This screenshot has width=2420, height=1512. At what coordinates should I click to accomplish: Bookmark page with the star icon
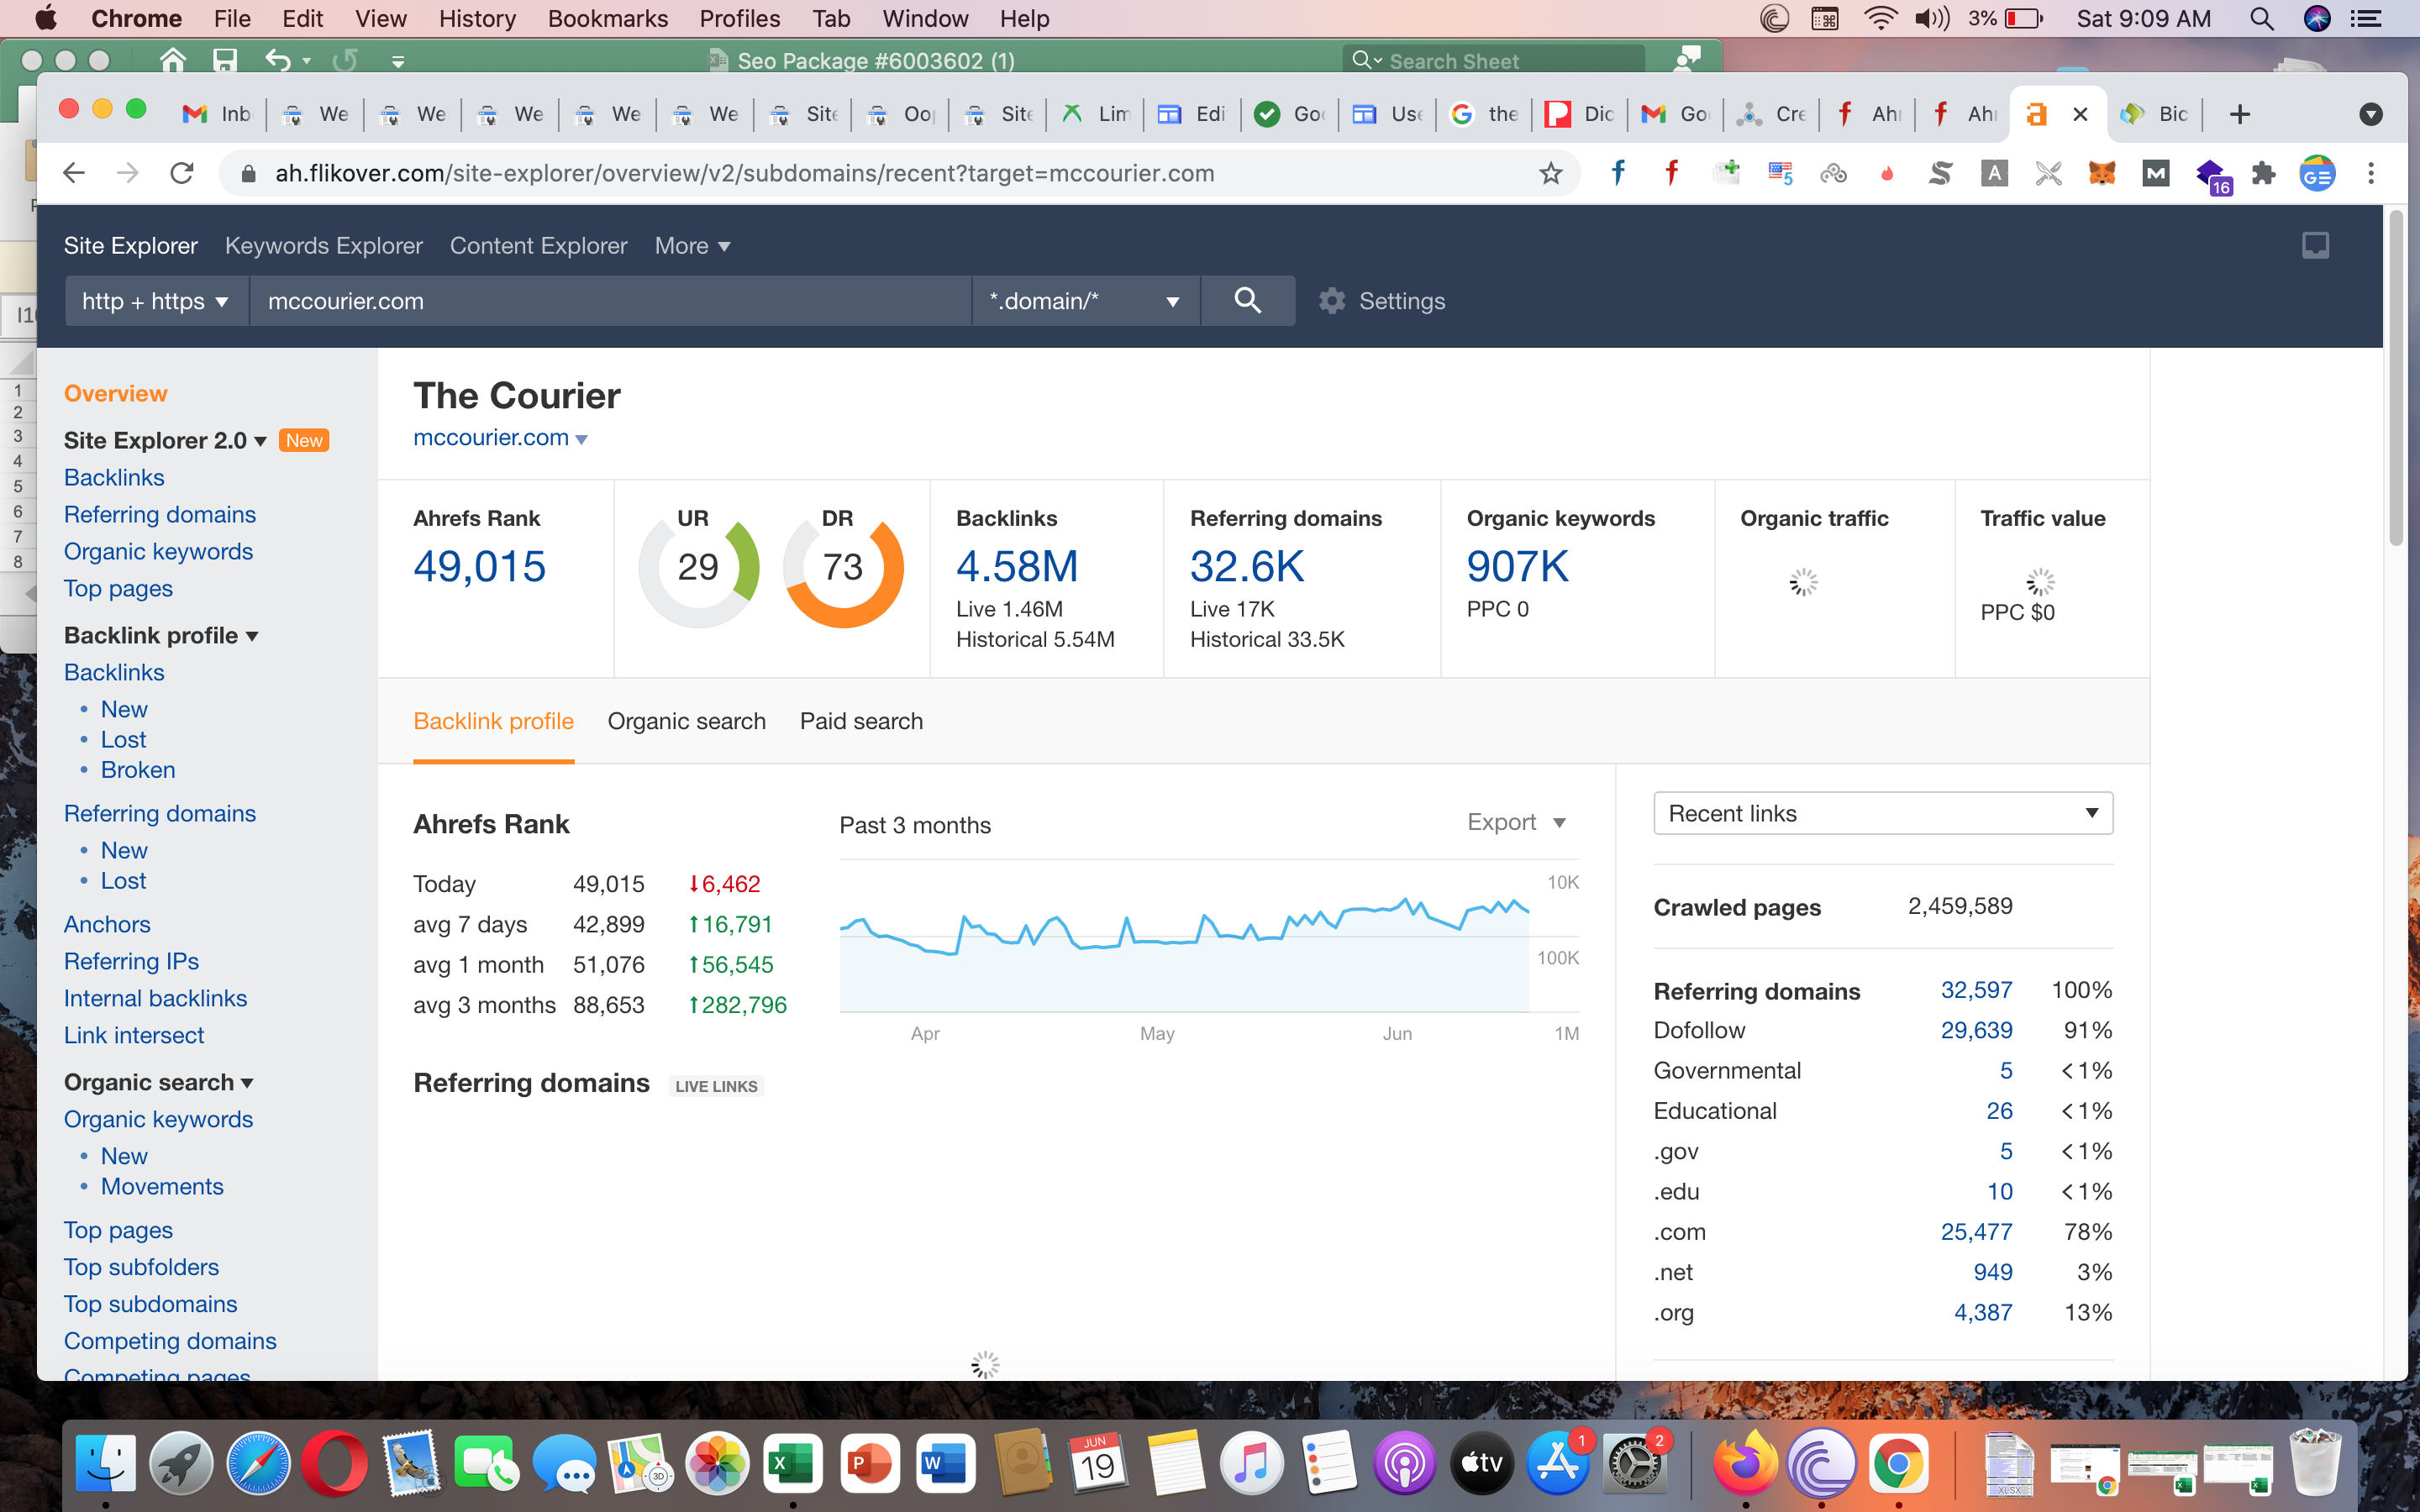pos(1550,173)
